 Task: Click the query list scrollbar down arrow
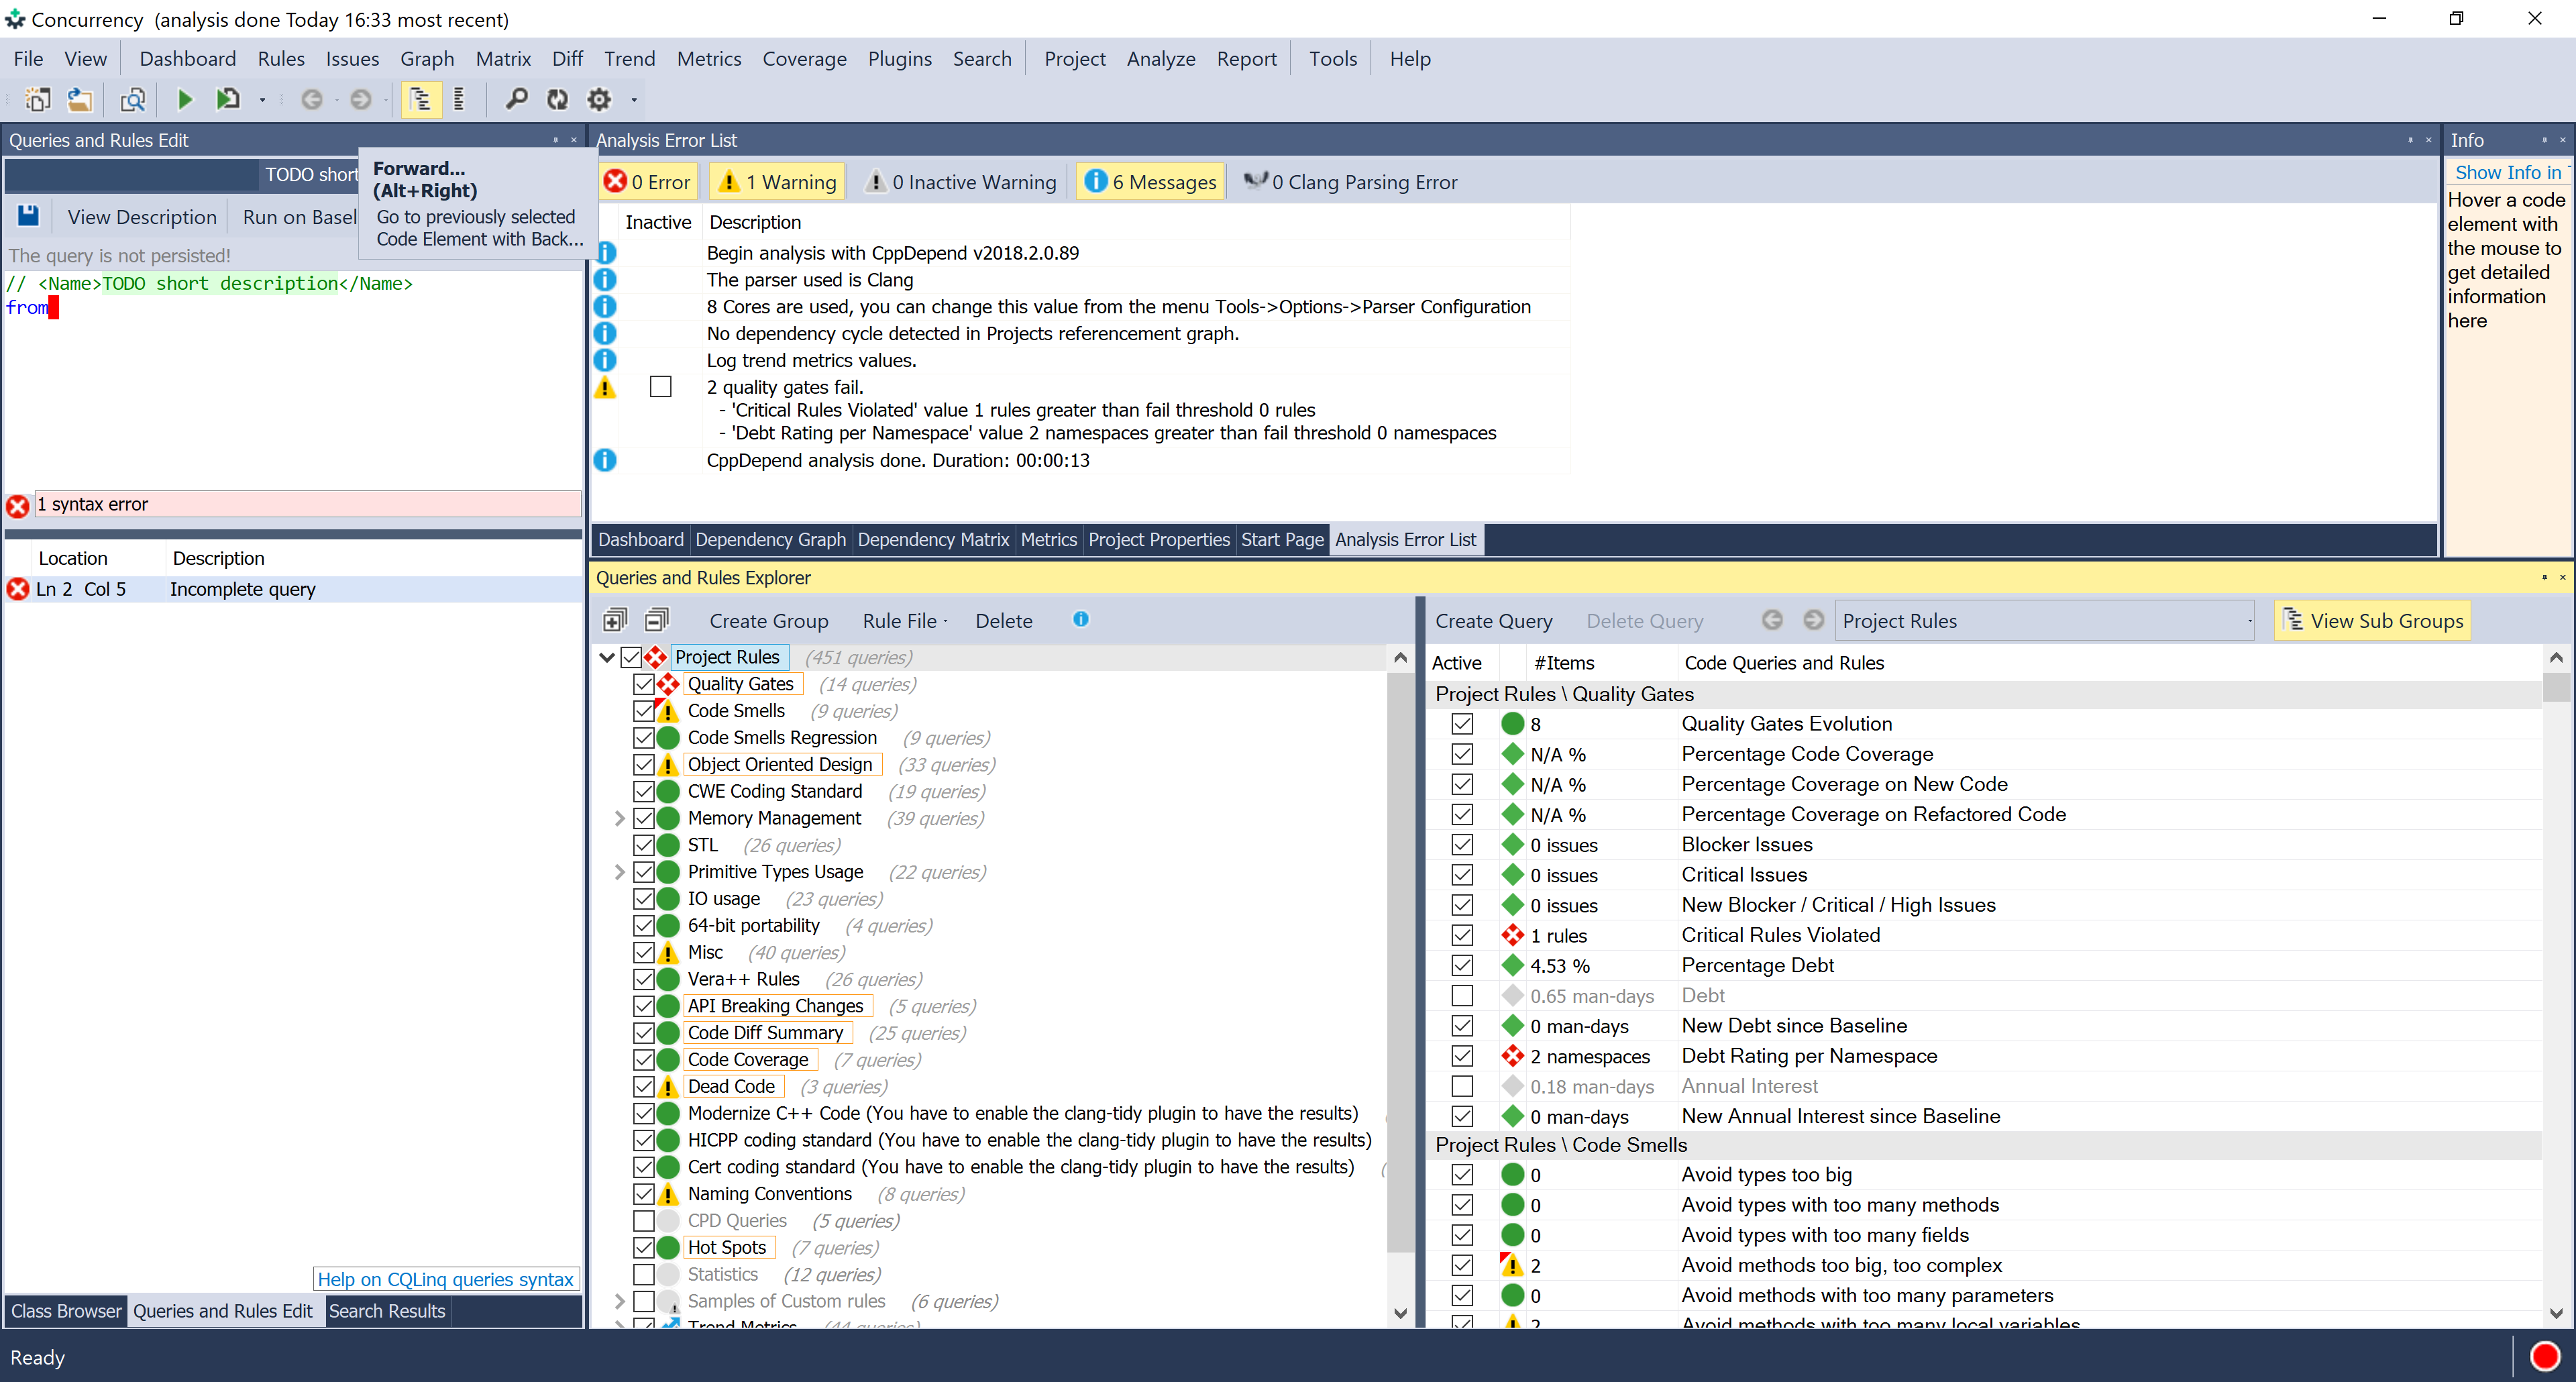point(2556,1313)
